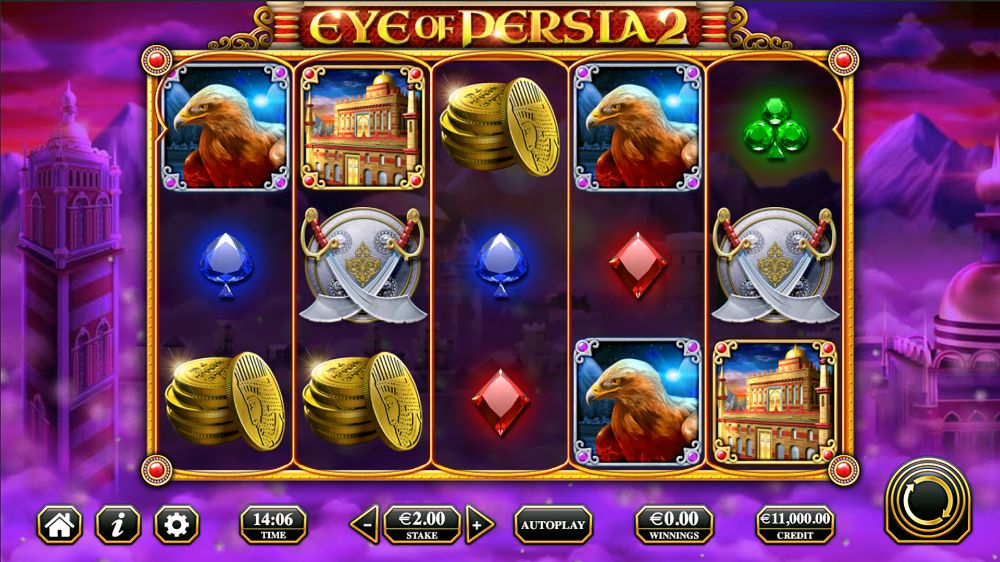Image resolution: width=1000 pixels, height=562 pixels.
Task: Start Autoplay mode
Action: [553, 524]
